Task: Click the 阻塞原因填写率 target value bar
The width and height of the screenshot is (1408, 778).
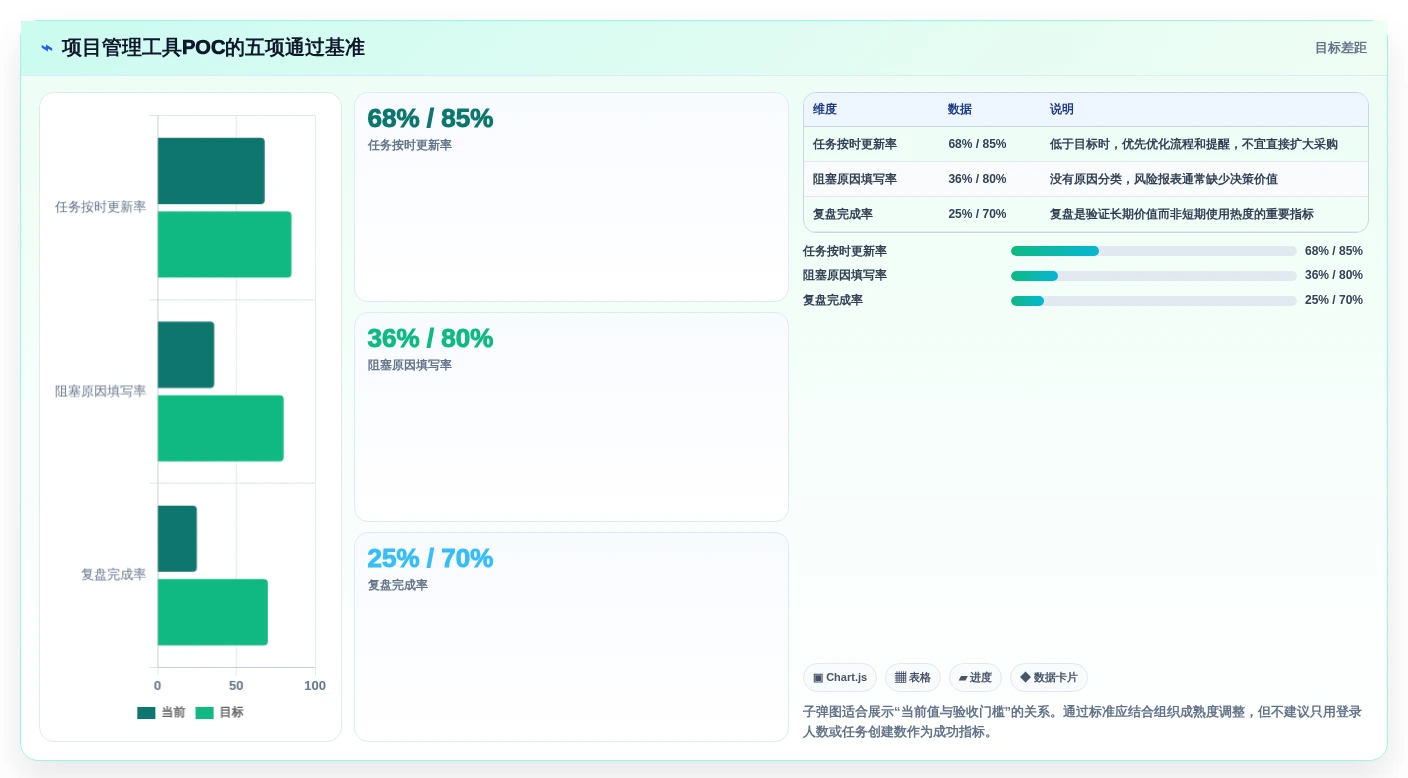Action: coord(221,428)
